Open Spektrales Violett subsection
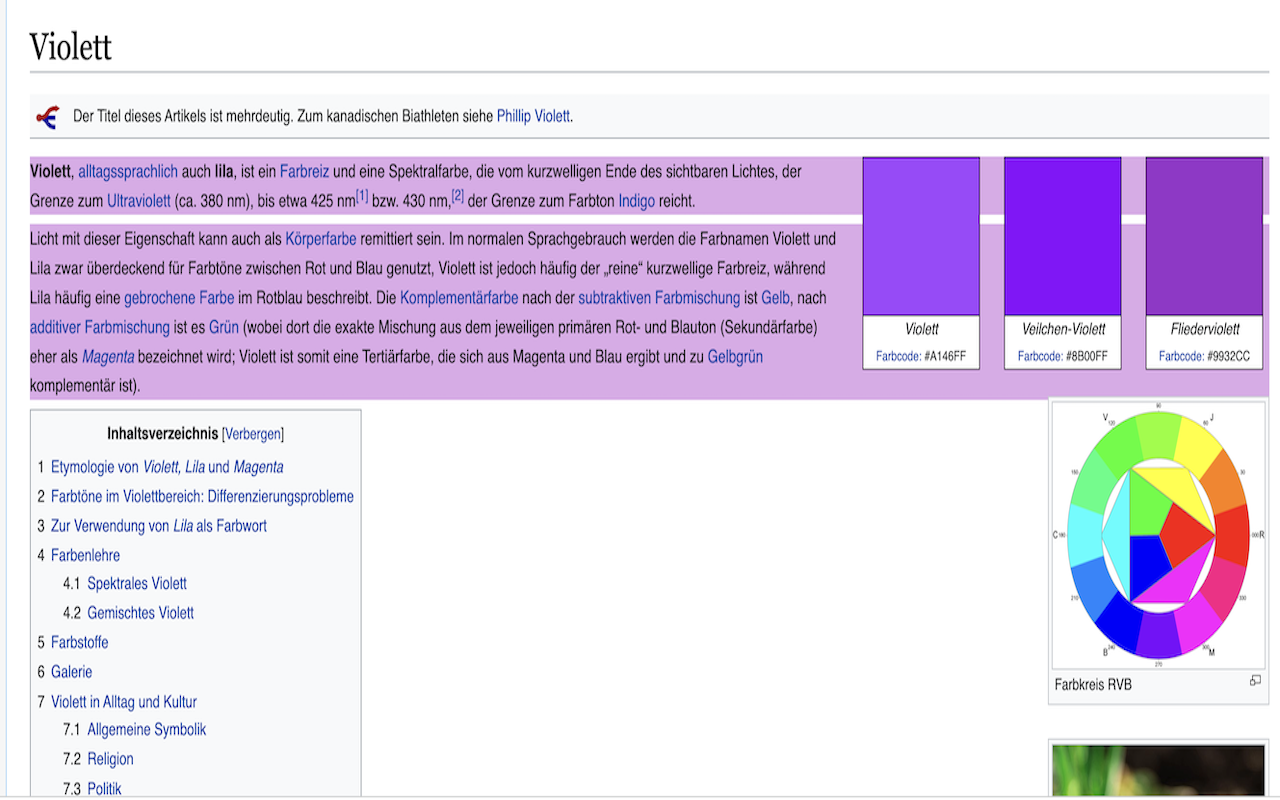 coord(137,584)
